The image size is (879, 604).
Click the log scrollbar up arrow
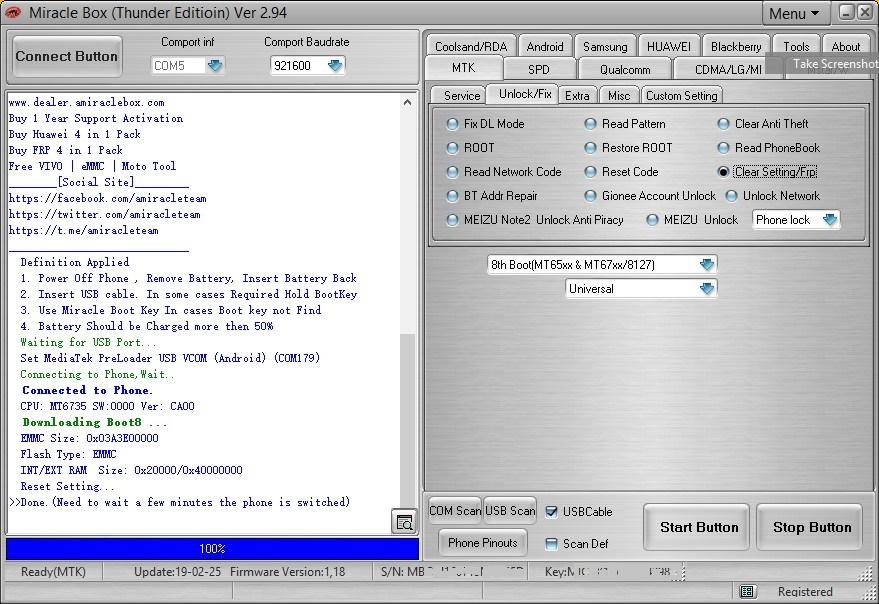(x=408, y=102)
